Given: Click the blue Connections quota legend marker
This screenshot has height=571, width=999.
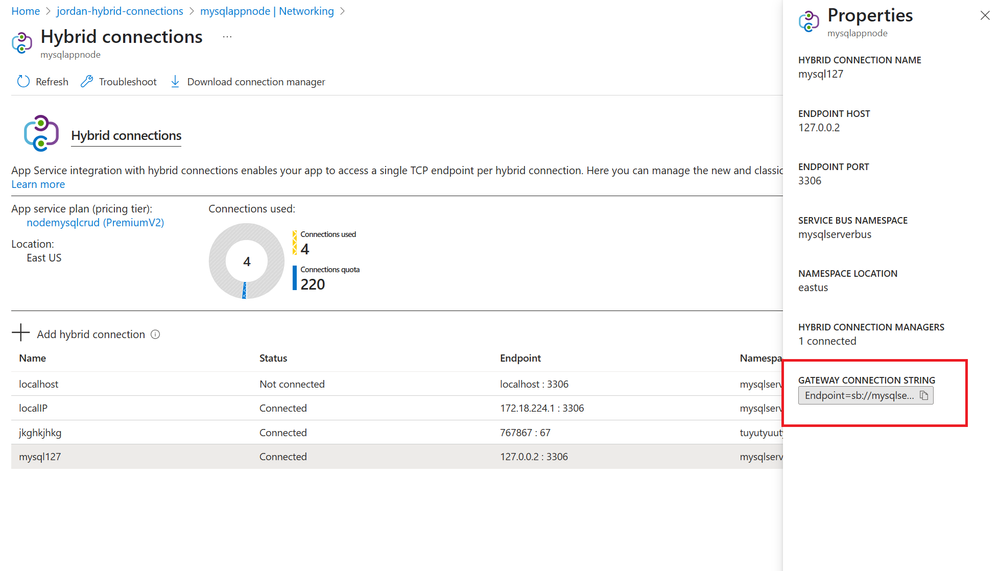Looking at the screenshot, I should [x=294, y=278].
